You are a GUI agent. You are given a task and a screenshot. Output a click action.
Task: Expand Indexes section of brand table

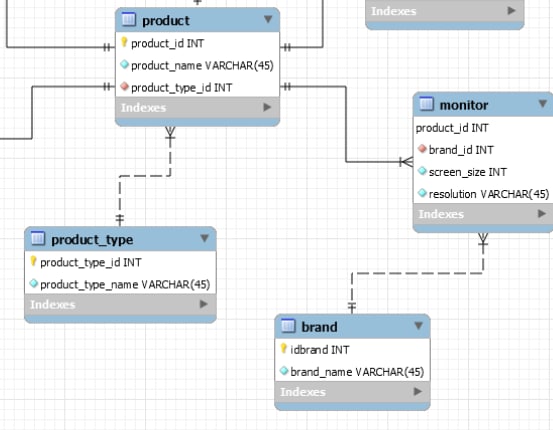click(418, 392)
